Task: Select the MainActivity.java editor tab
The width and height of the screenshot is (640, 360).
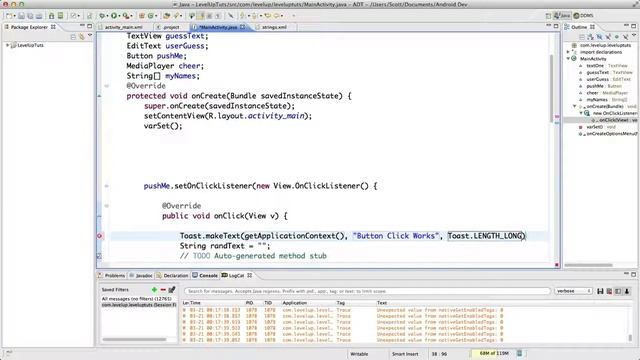Action: (x=219, y=27)
